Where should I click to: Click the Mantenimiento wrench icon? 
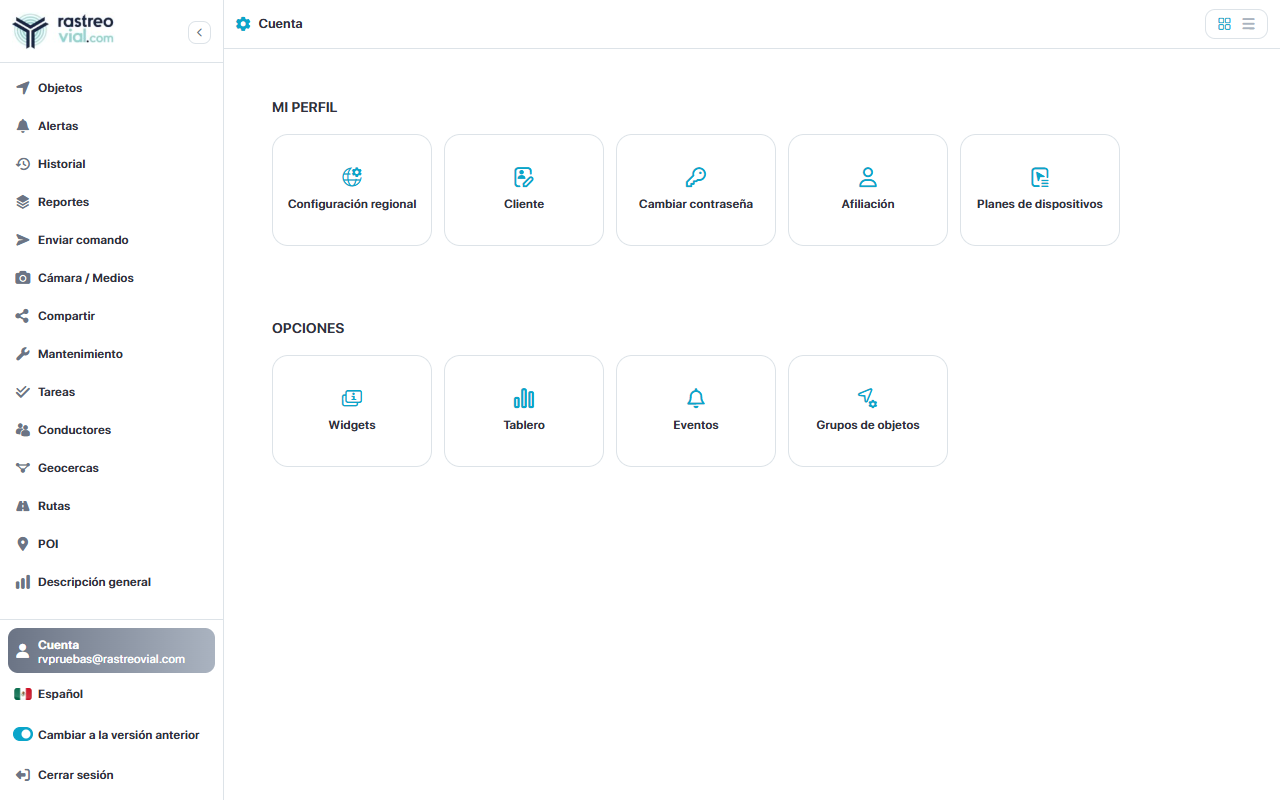[23, 354]
